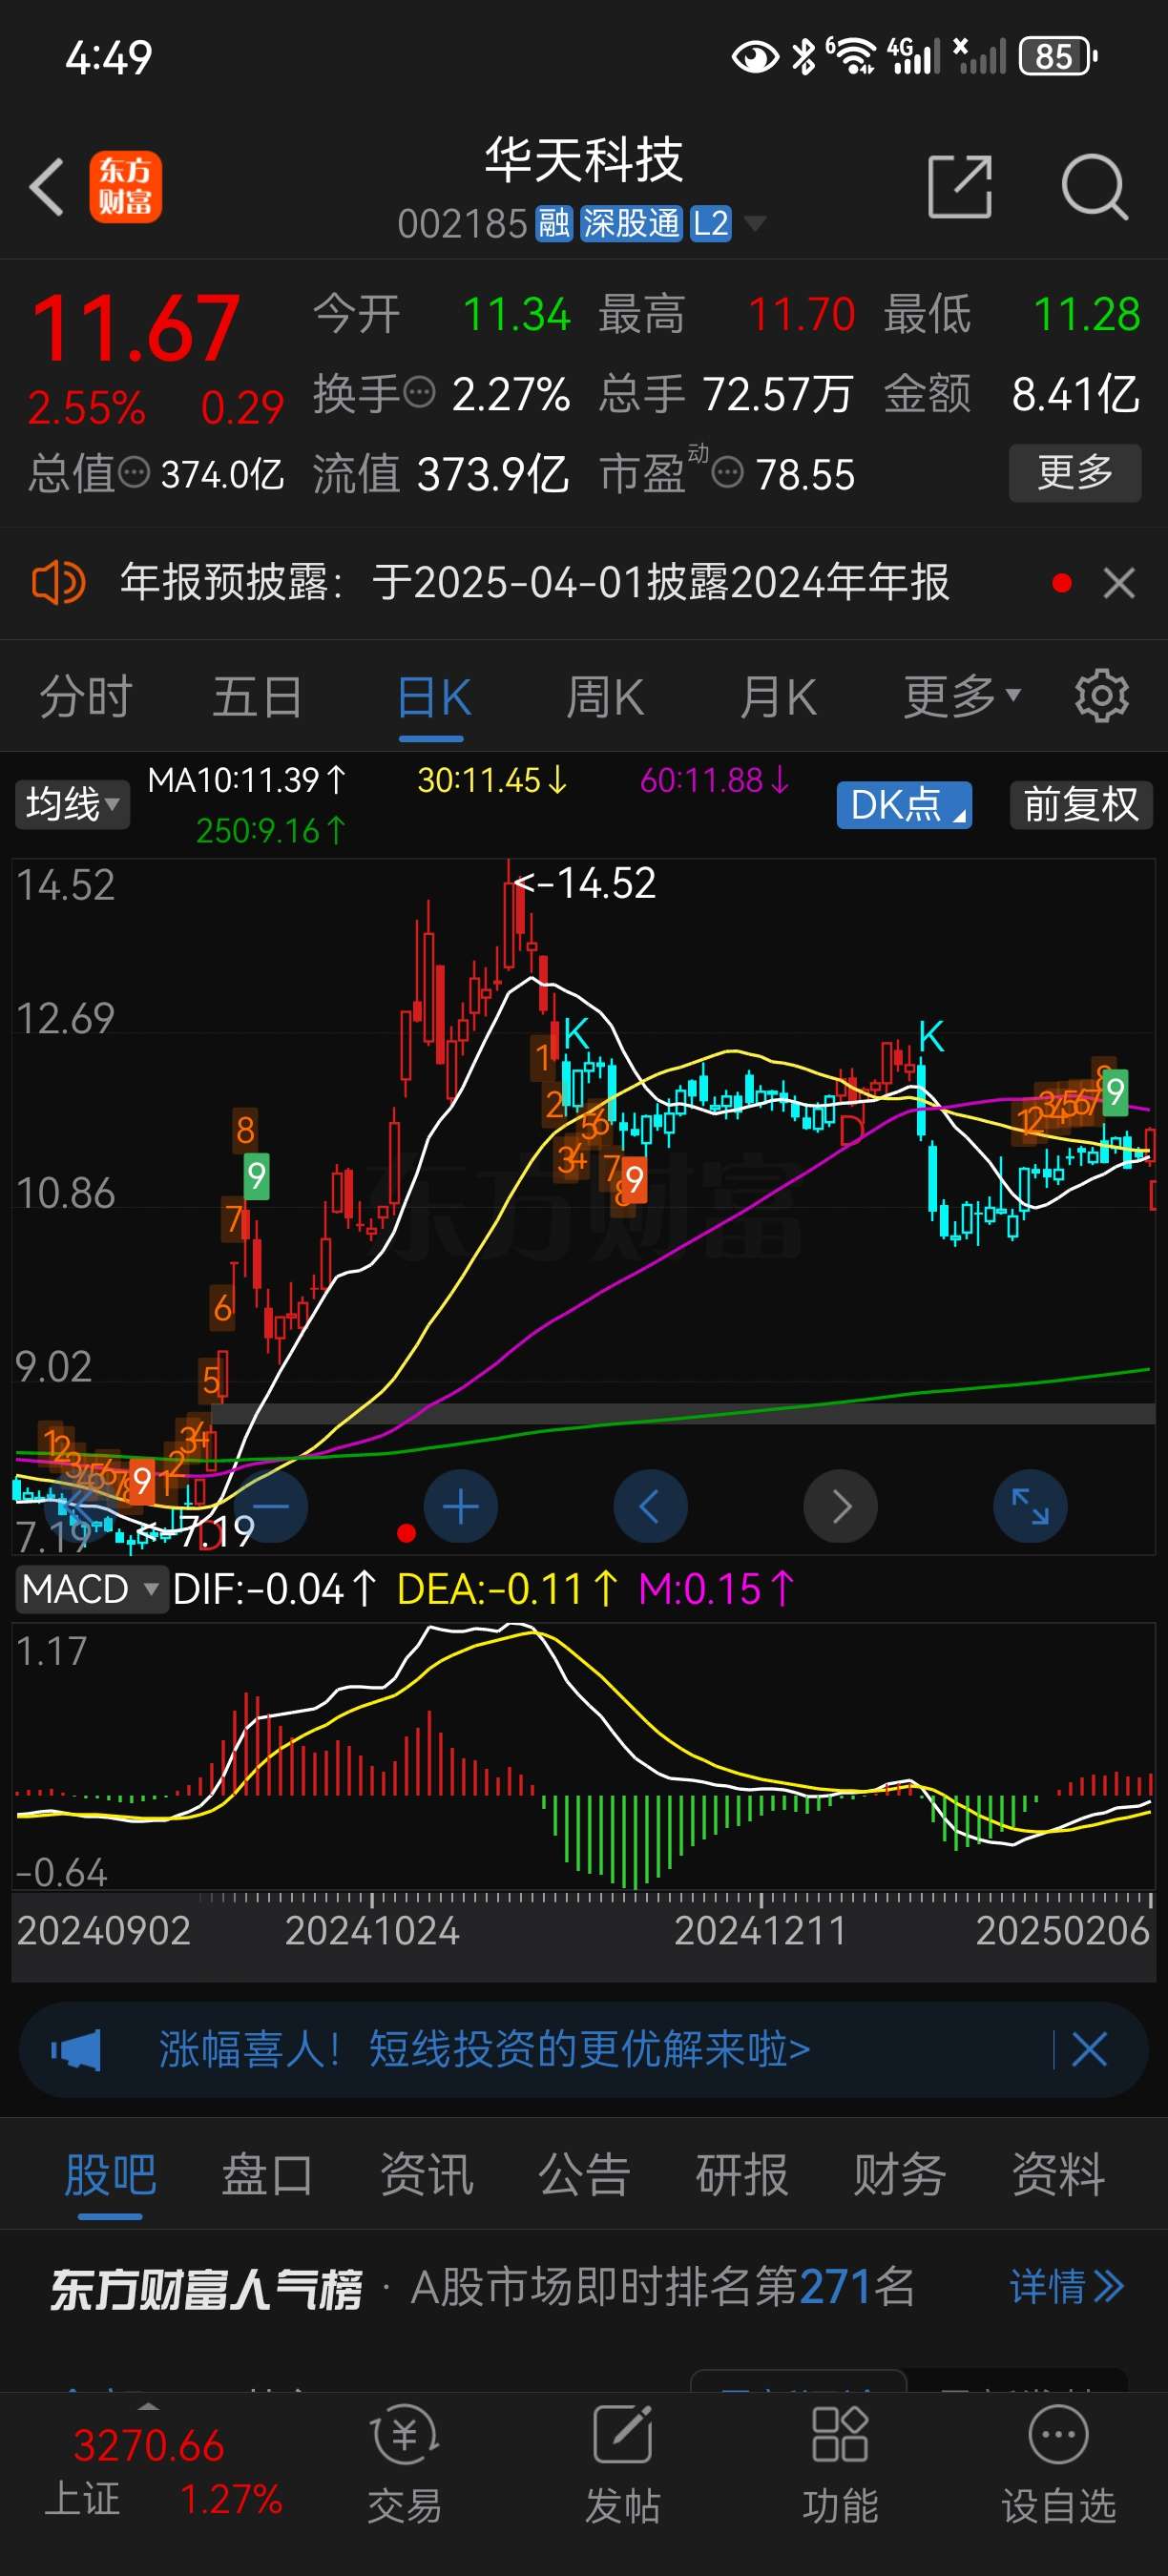Expand stock code dropdown arrow
1168x2576 pixels.
[755, 223]
